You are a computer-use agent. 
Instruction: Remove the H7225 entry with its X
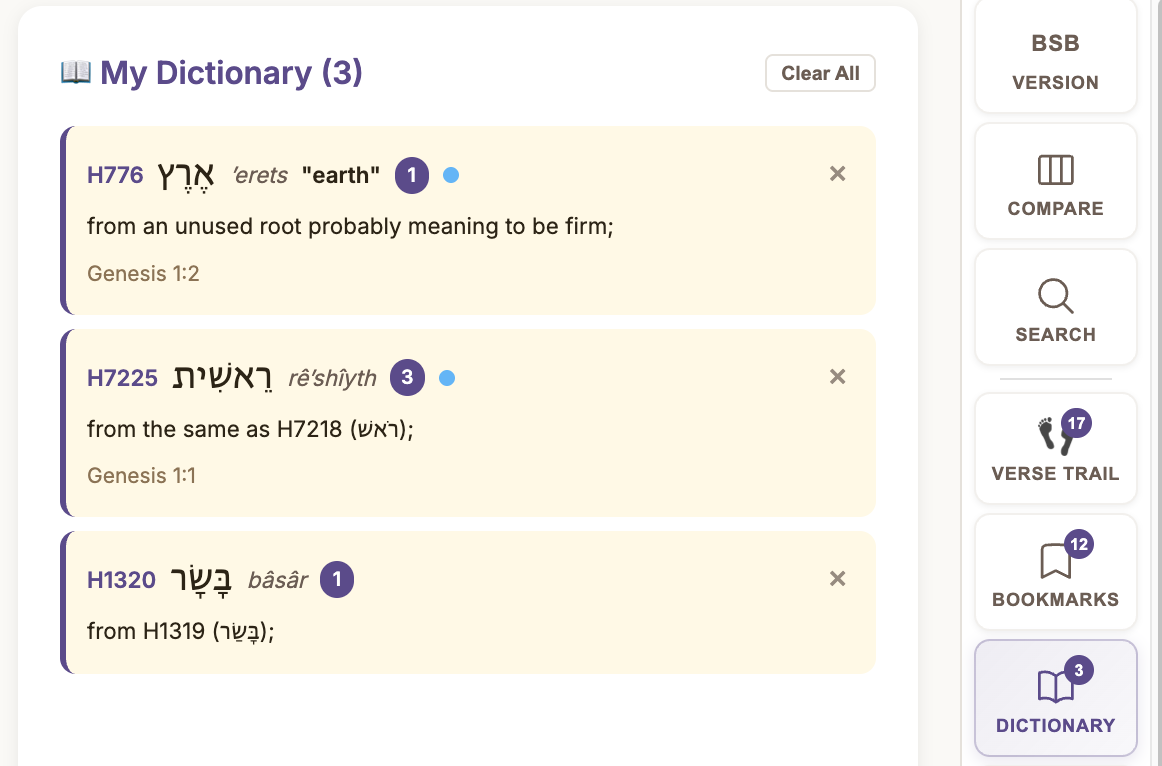pos(837,377)
